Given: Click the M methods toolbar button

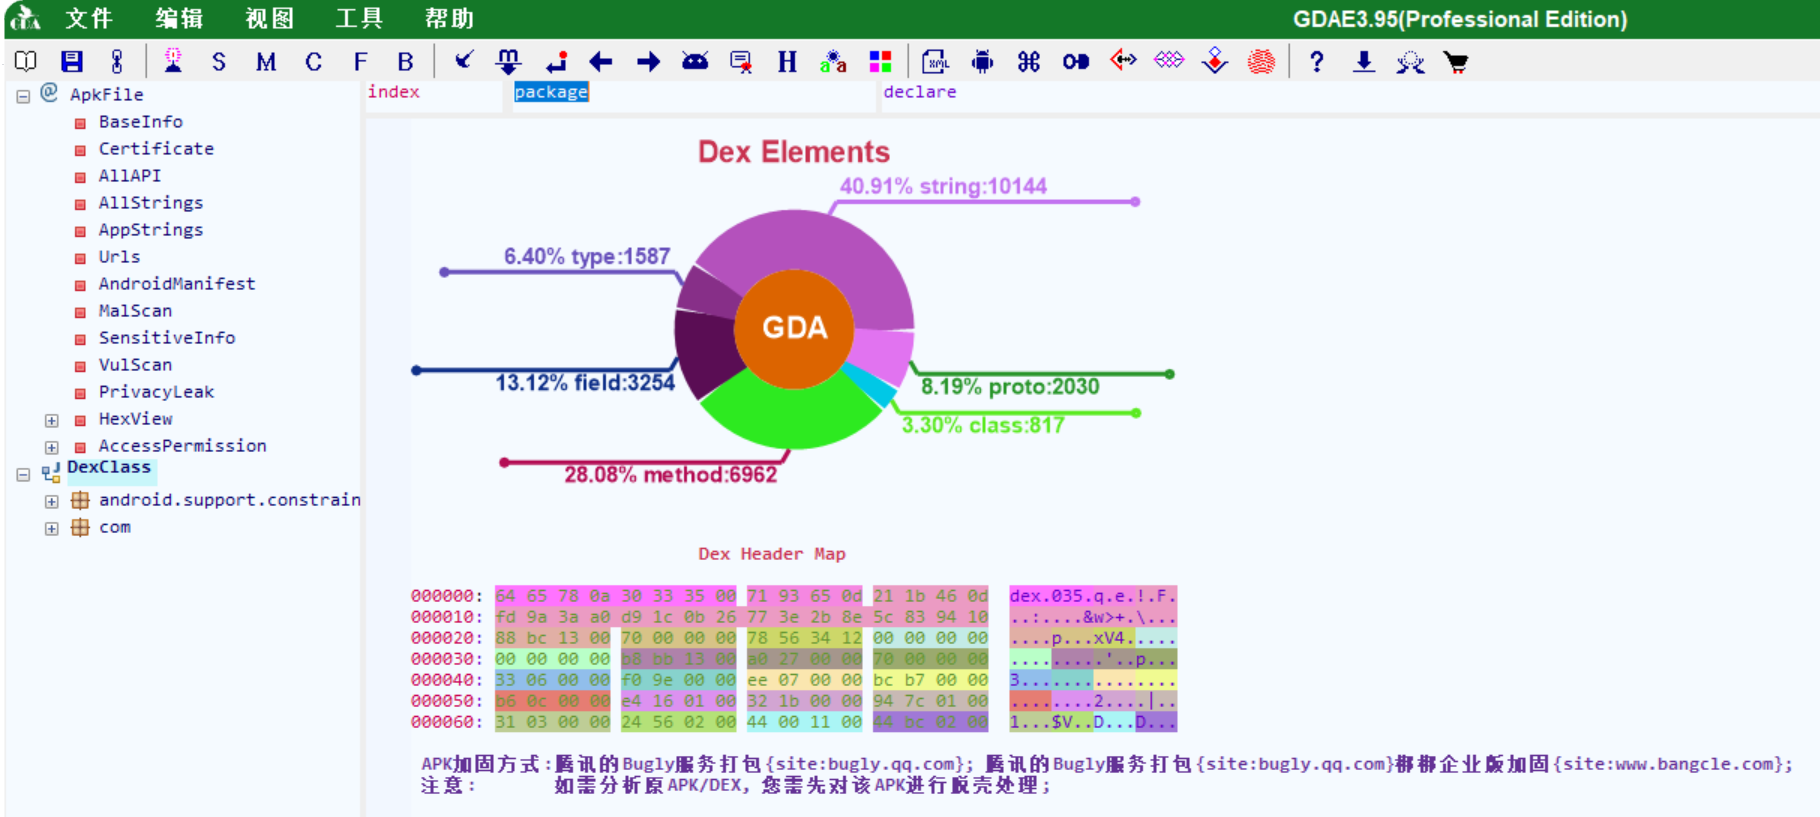Looking at the screenshot, I should 266,62.
